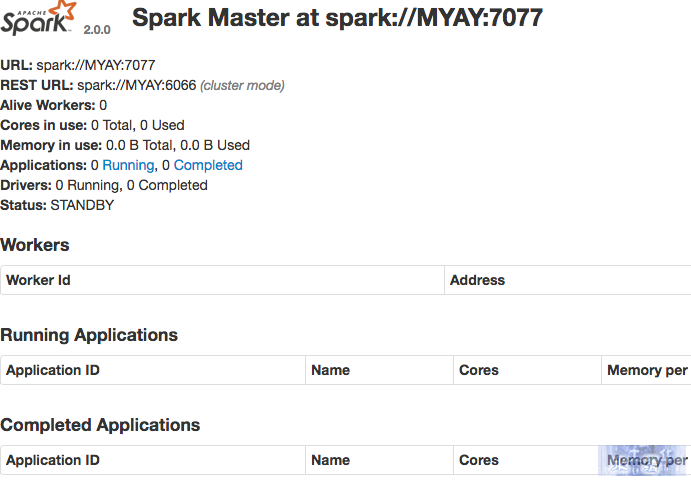Open the Running applications link
Screen dimensions: 691x481
(x=128, y=165)
